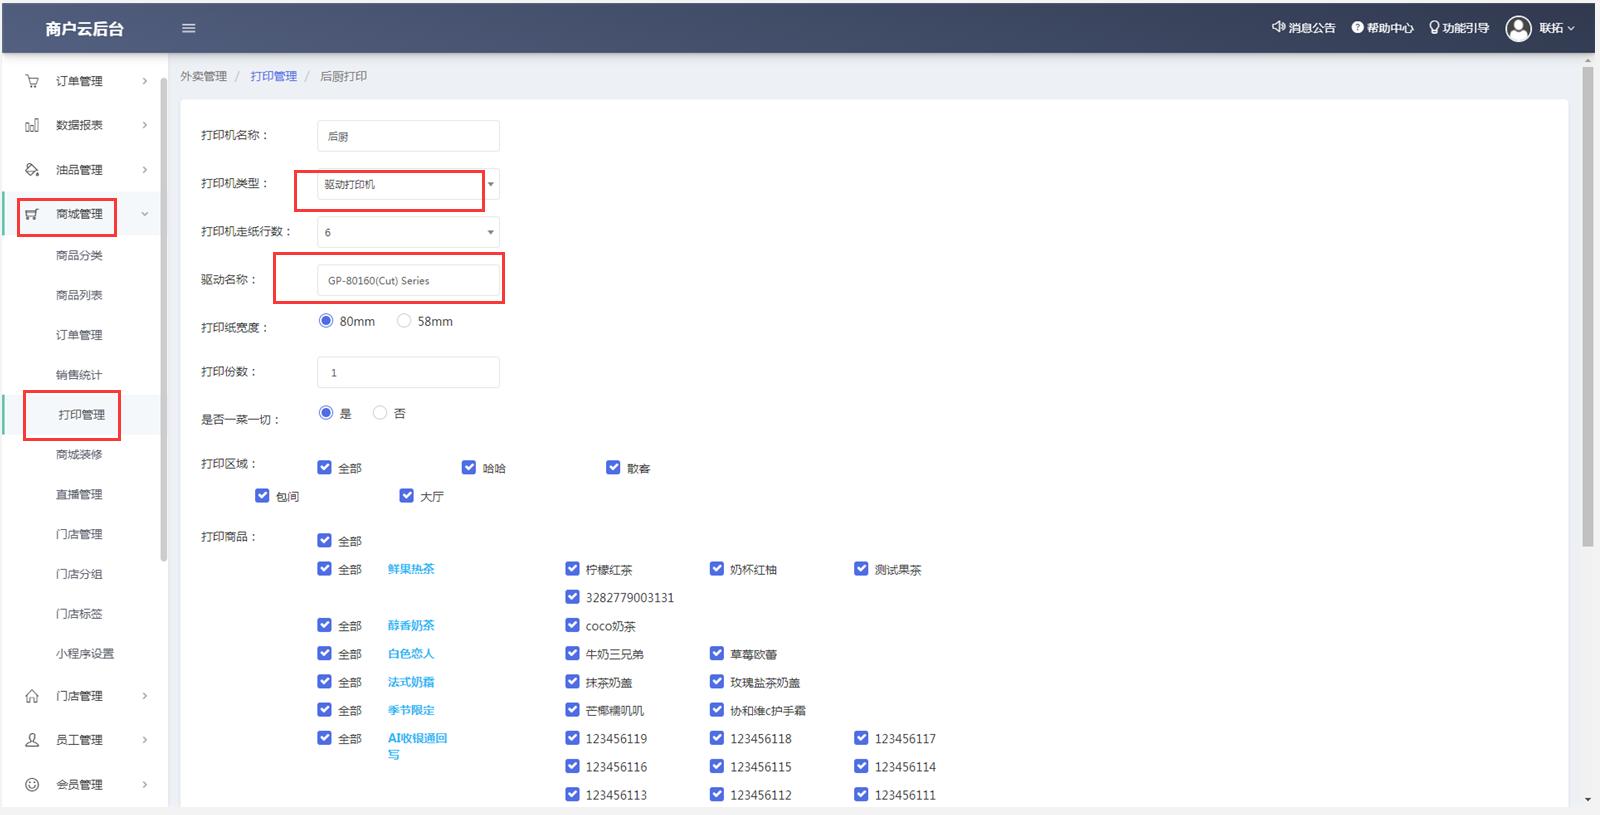
Task: Toggle the hamburger sidebar menu icon
Action: [188, 28]
